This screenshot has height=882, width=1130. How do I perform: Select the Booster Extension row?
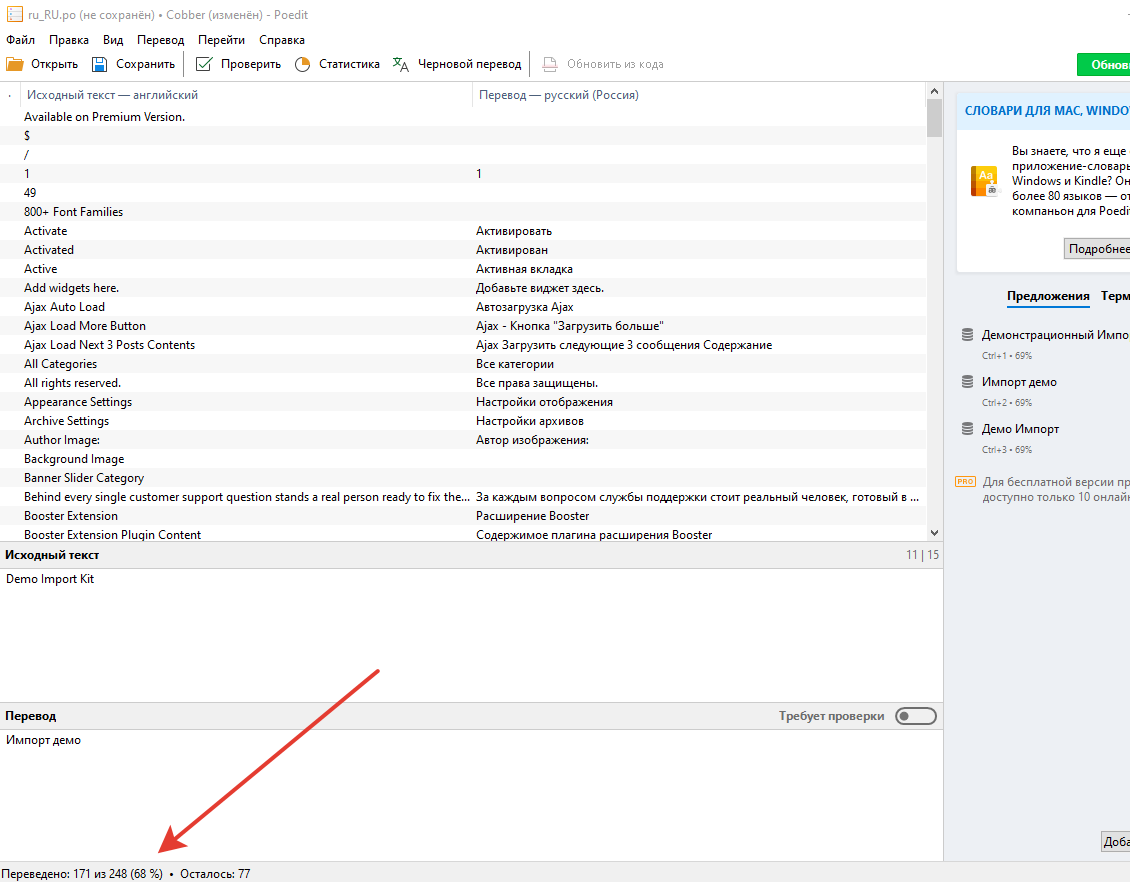click(463, 516)
